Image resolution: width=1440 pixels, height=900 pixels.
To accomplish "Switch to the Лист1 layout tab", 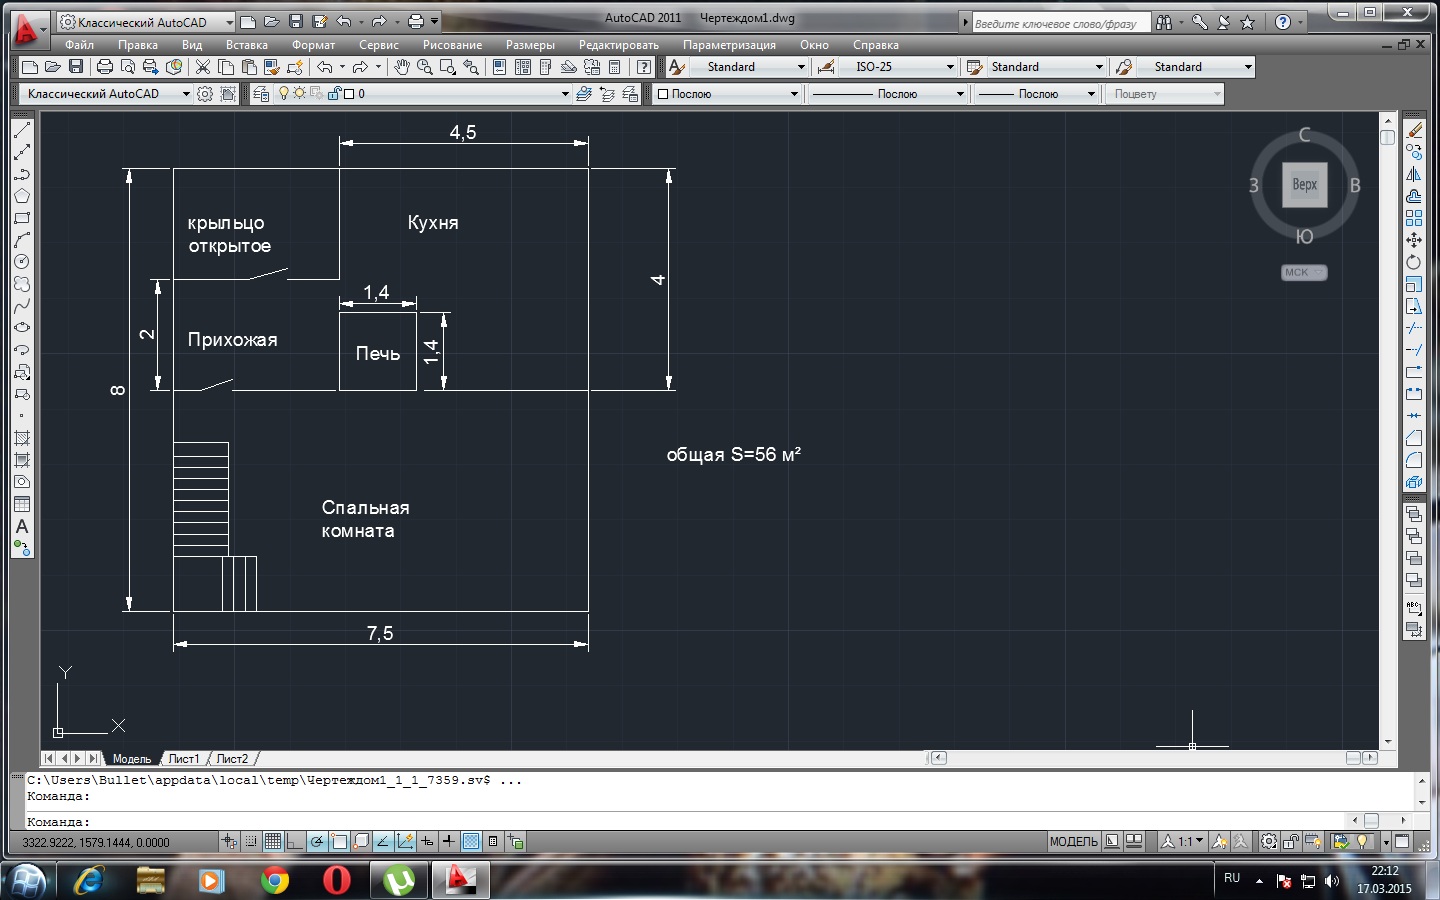I will 183,759.
